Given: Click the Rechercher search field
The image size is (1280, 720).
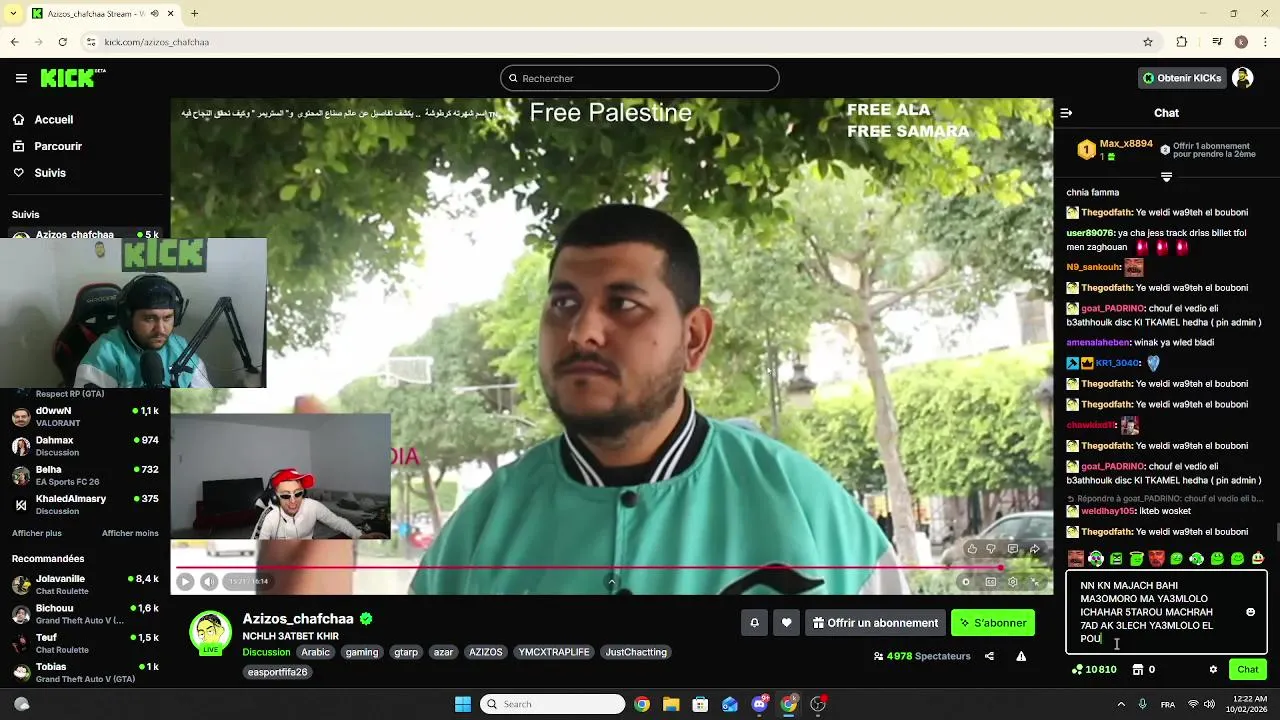Looking at the screenshot, I should pyautogui.click(x=640, y=78).
